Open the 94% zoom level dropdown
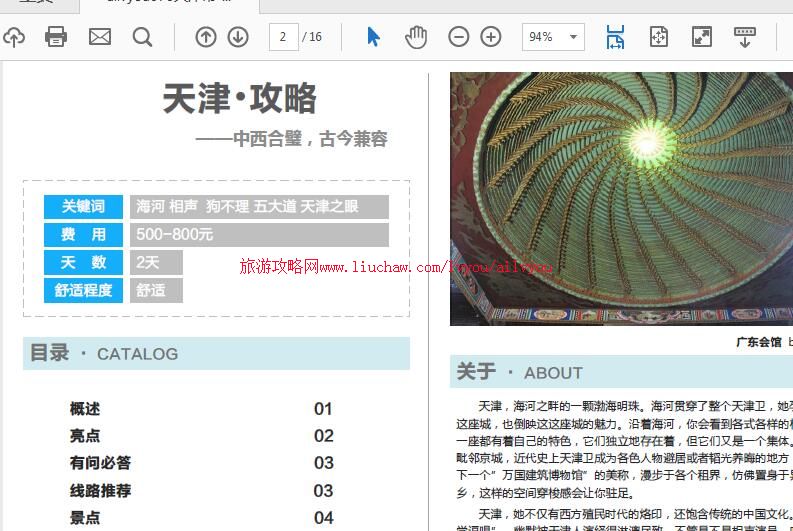 pyautogui.click(x=553, y=37)
